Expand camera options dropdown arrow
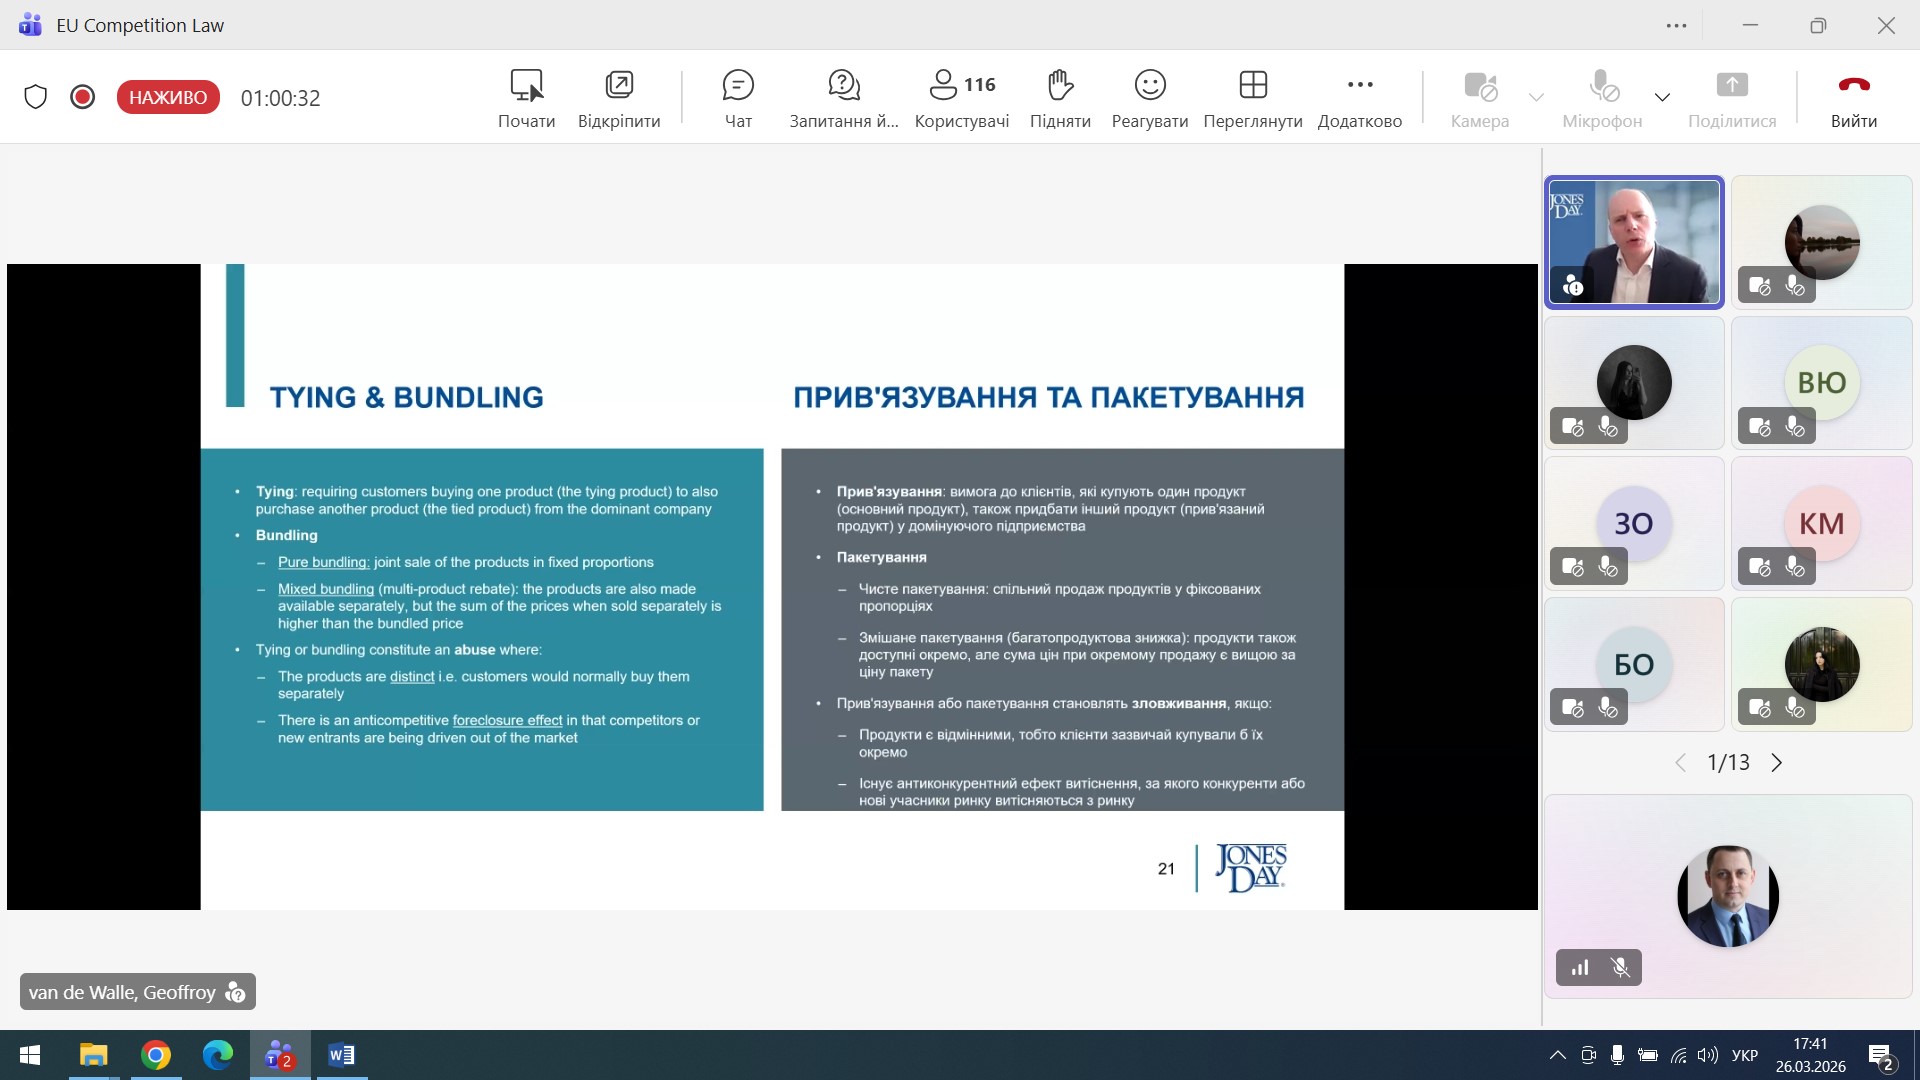1920x1080 pixels. point(1536,97)
